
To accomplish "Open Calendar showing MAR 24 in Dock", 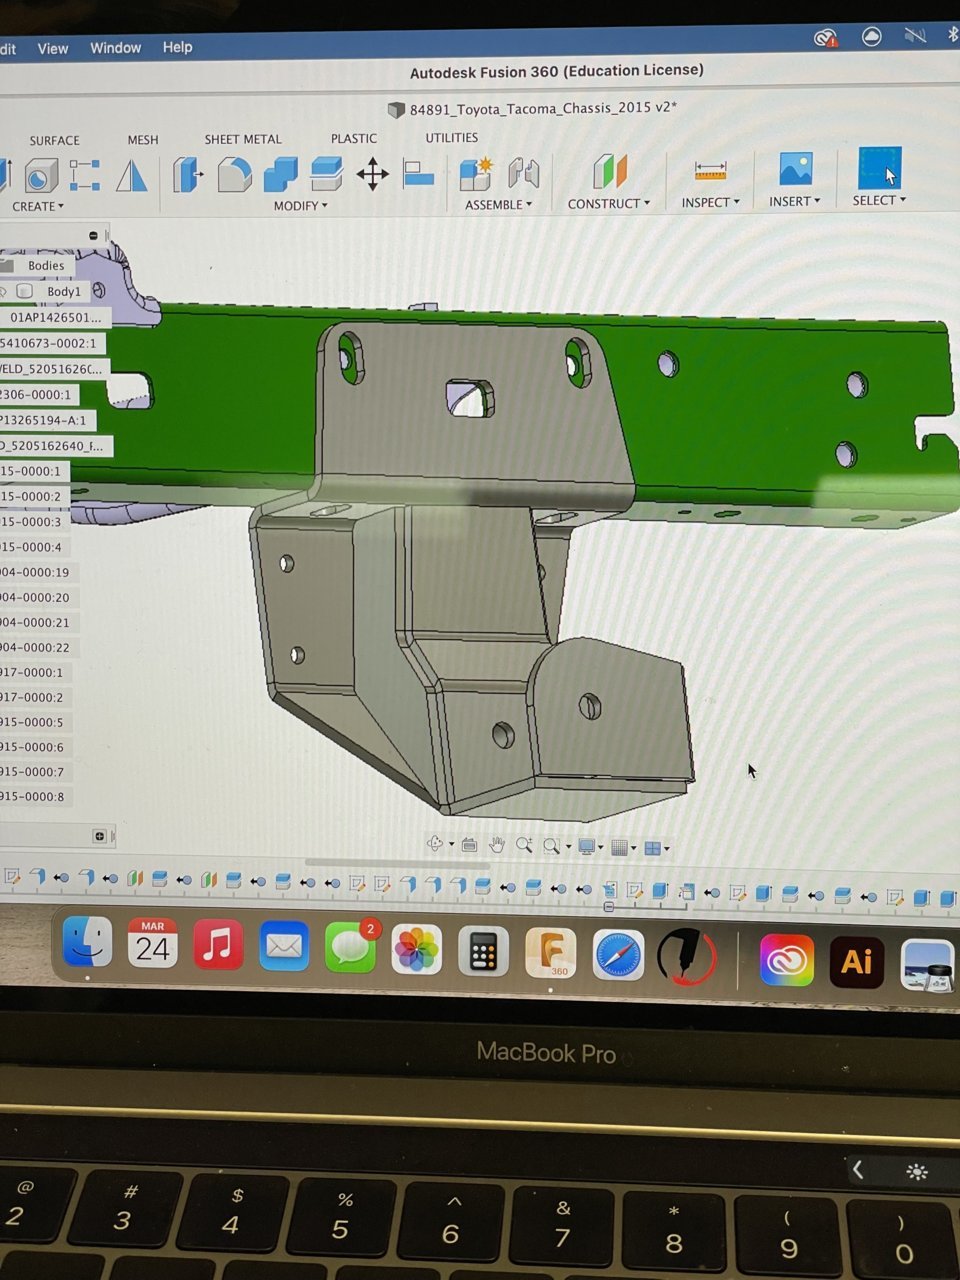I will pyautogui.click(x=152, y=943).
